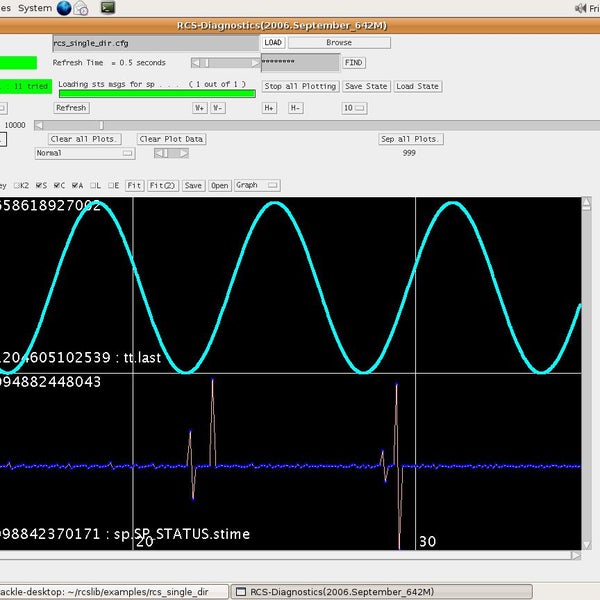Uncheck the S checkbox
The width and height of the screenshot is (600, 600).
(40, 185)
